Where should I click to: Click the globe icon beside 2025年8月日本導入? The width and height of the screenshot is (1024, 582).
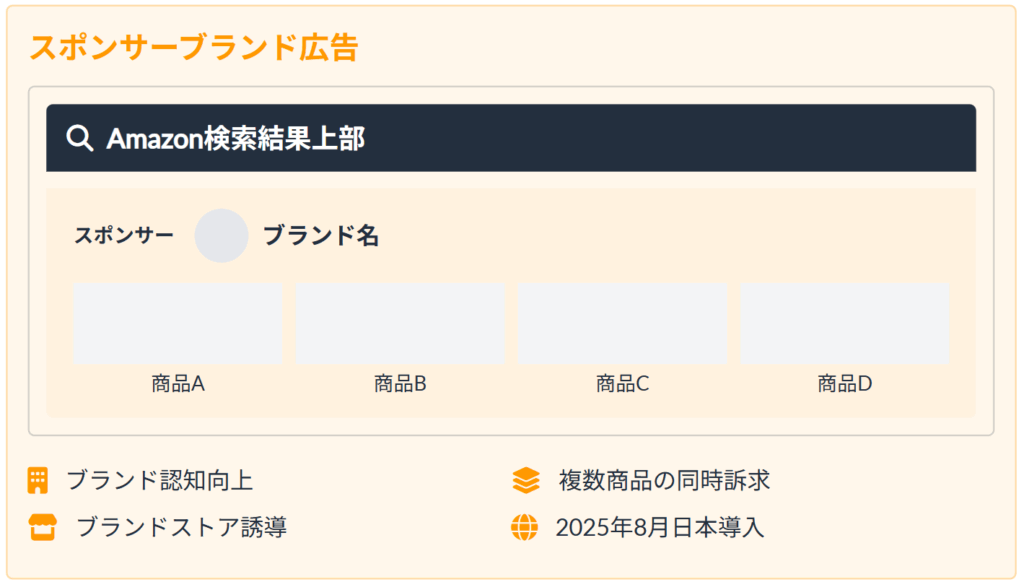524,527
